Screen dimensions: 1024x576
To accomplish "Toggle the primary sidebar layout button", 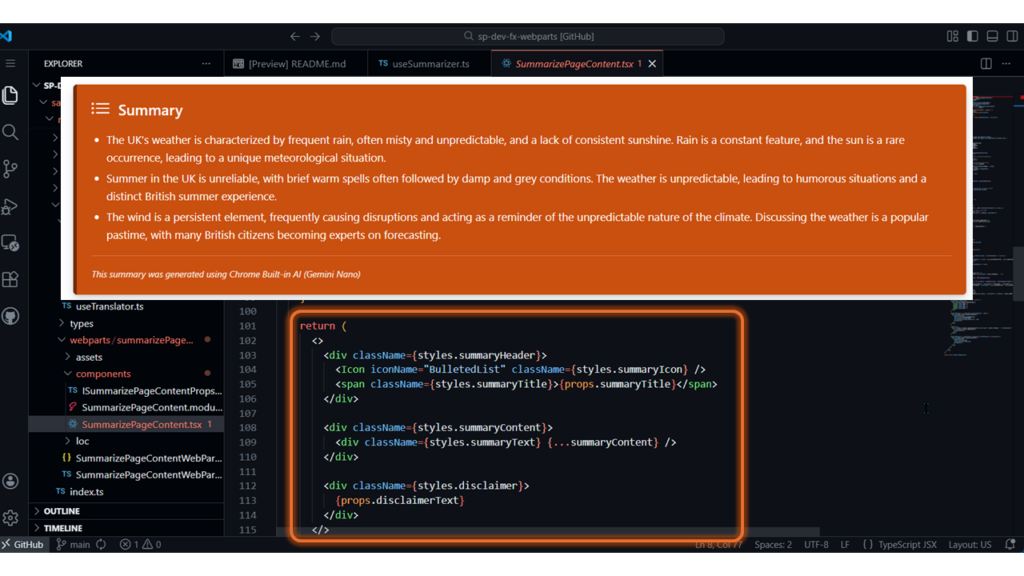I will pyautogui.click(x=972, y=36).
